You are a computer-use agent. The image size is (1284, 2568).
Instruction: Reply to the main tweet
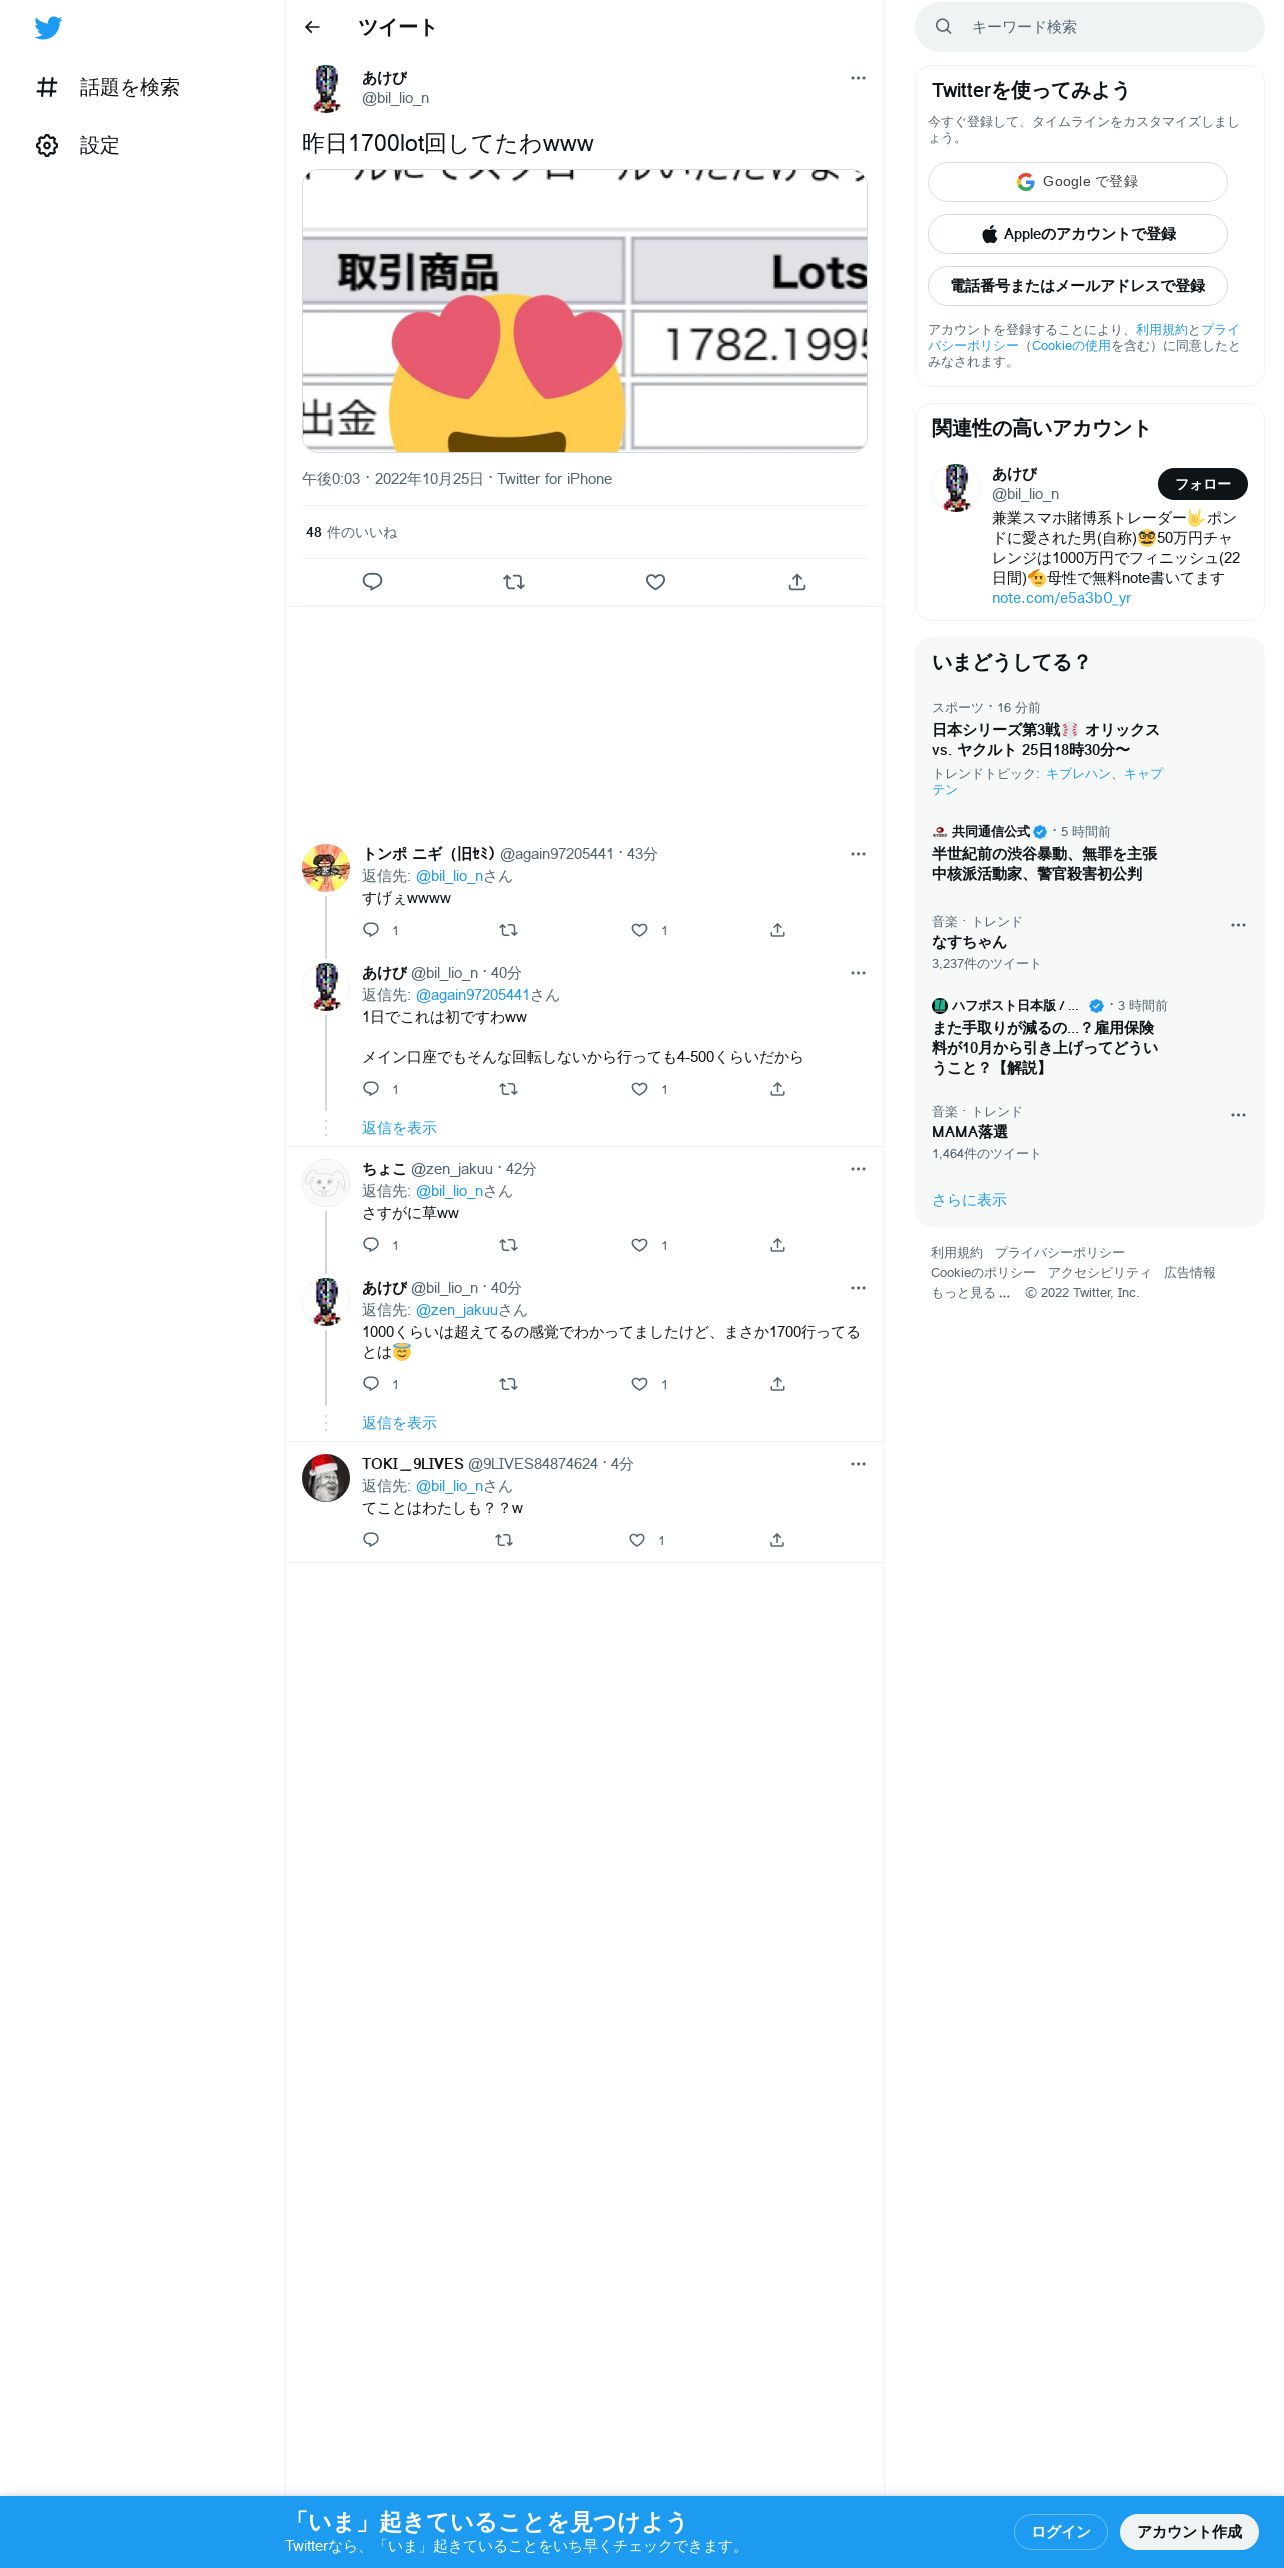[372, 582]
